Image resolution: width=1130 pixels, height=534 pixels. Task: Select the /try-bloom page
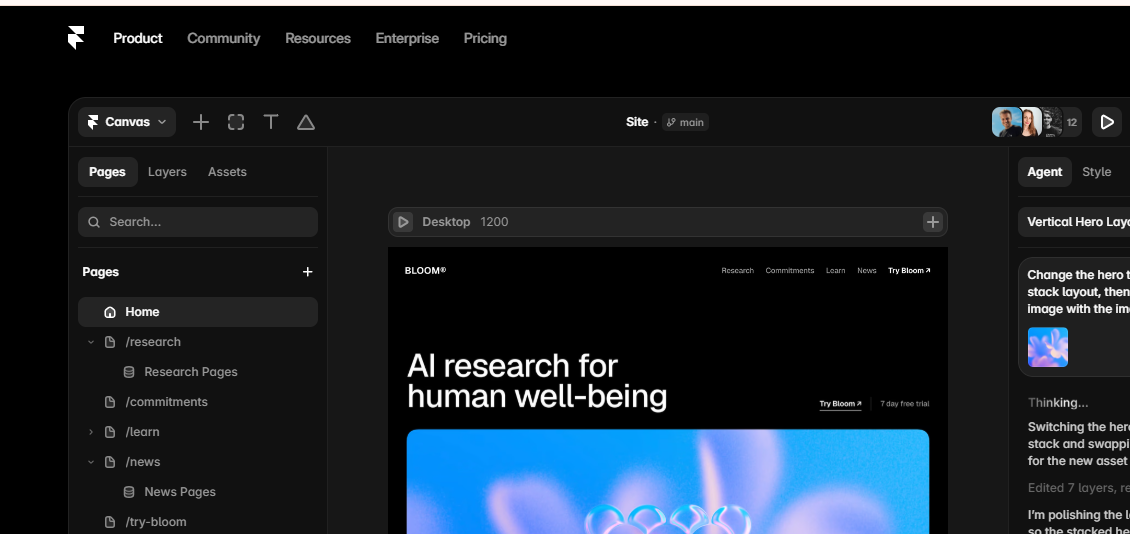[156, 522]
